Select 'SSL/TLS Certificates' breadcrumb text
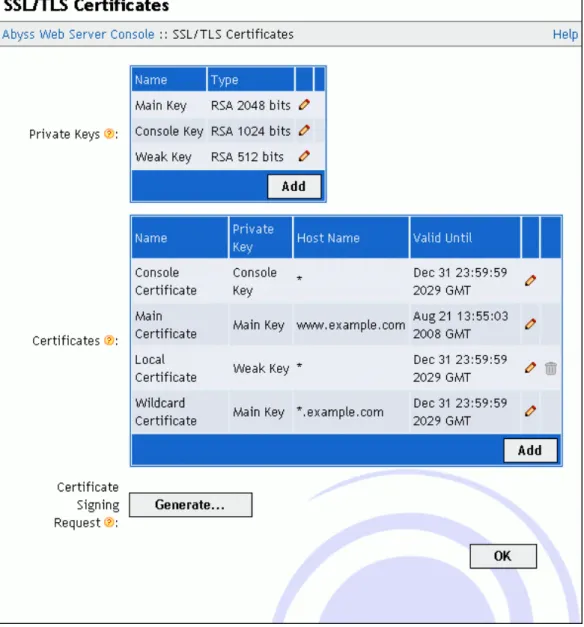This screenshot has width=584, height=627. 233,34
